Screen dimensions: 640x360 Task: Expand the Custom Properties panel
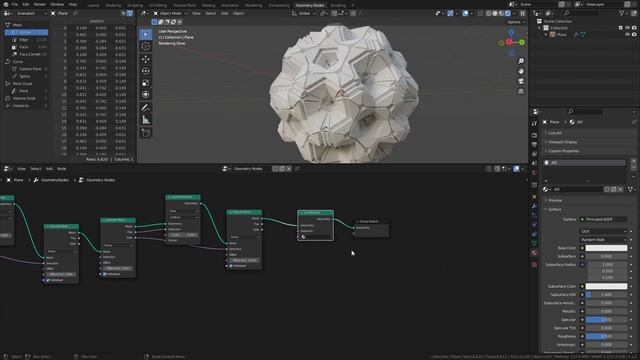point(563,151)
